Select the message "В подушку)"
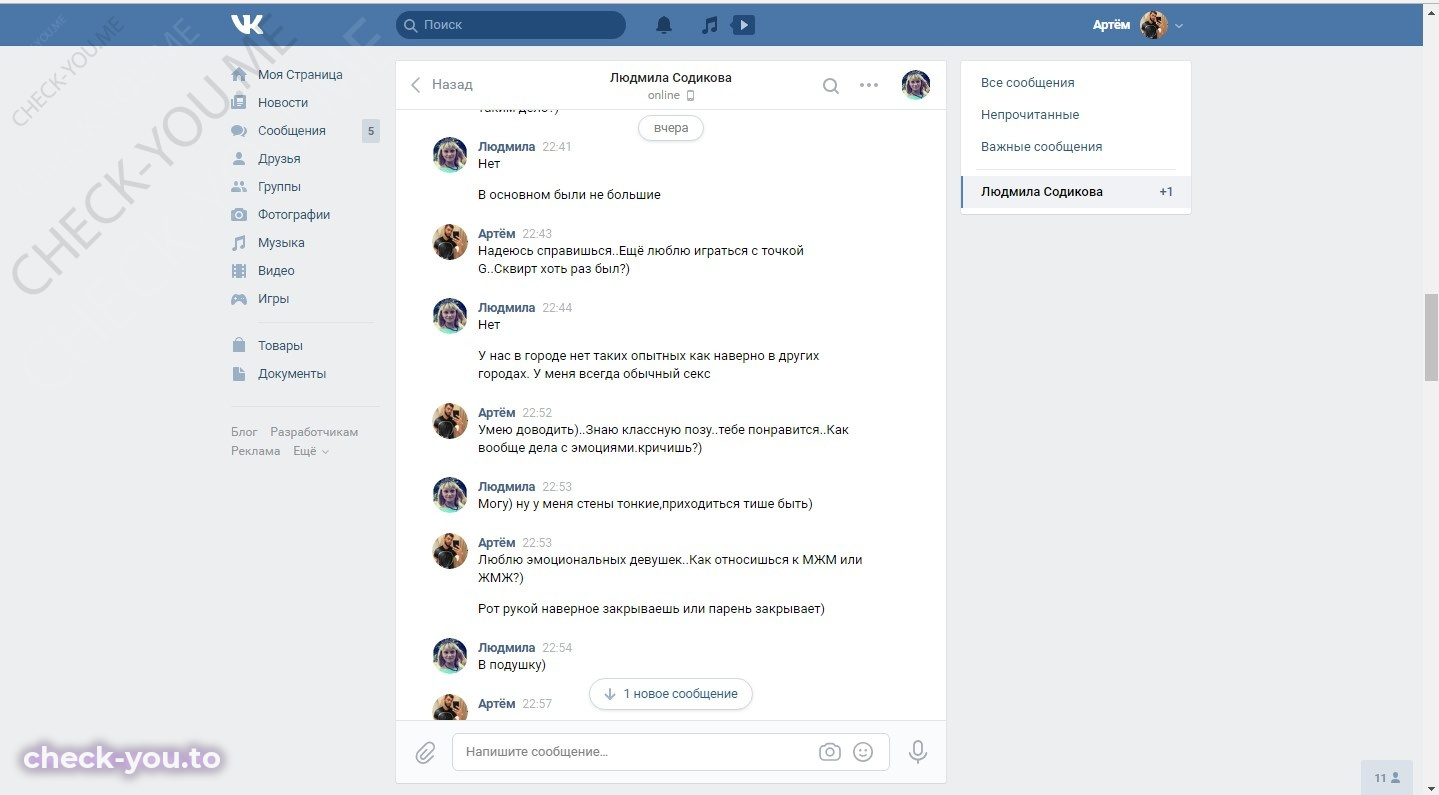 pyautogui.click(x=512, y=665)
